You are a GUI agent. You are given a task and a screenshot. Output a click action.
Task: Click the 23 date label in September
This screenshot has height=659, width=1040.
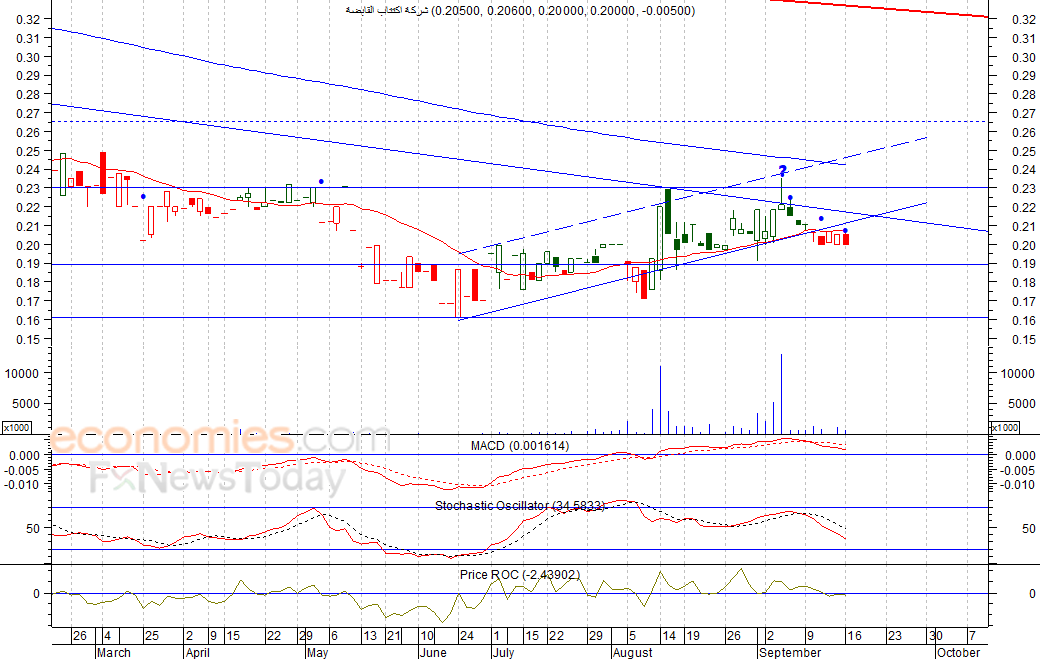click(895, 636)
